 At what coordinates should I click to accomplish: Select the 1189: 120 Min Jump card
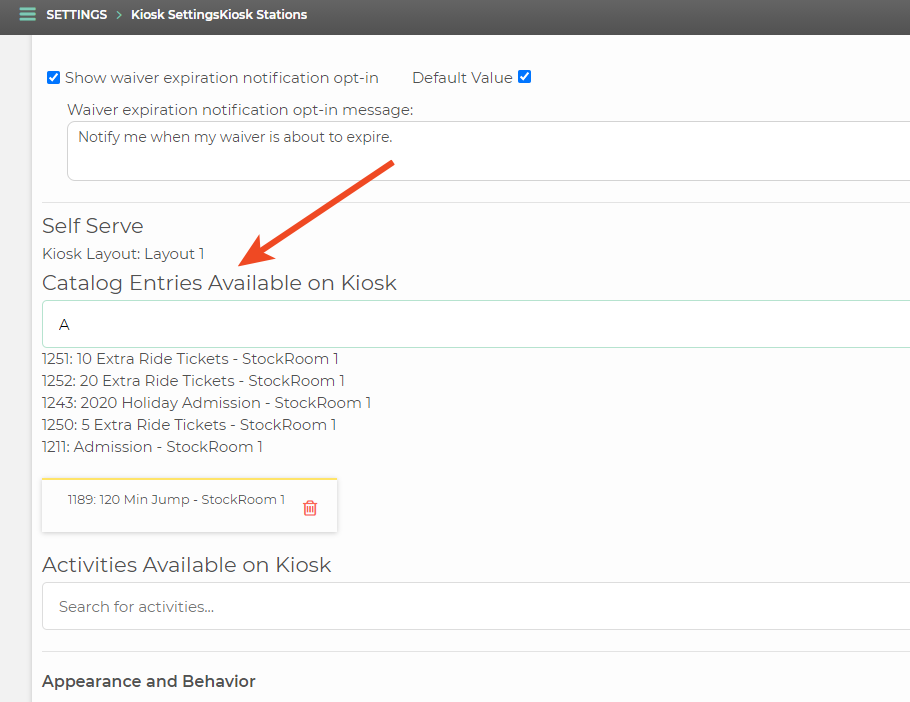(x=189, y=505)
